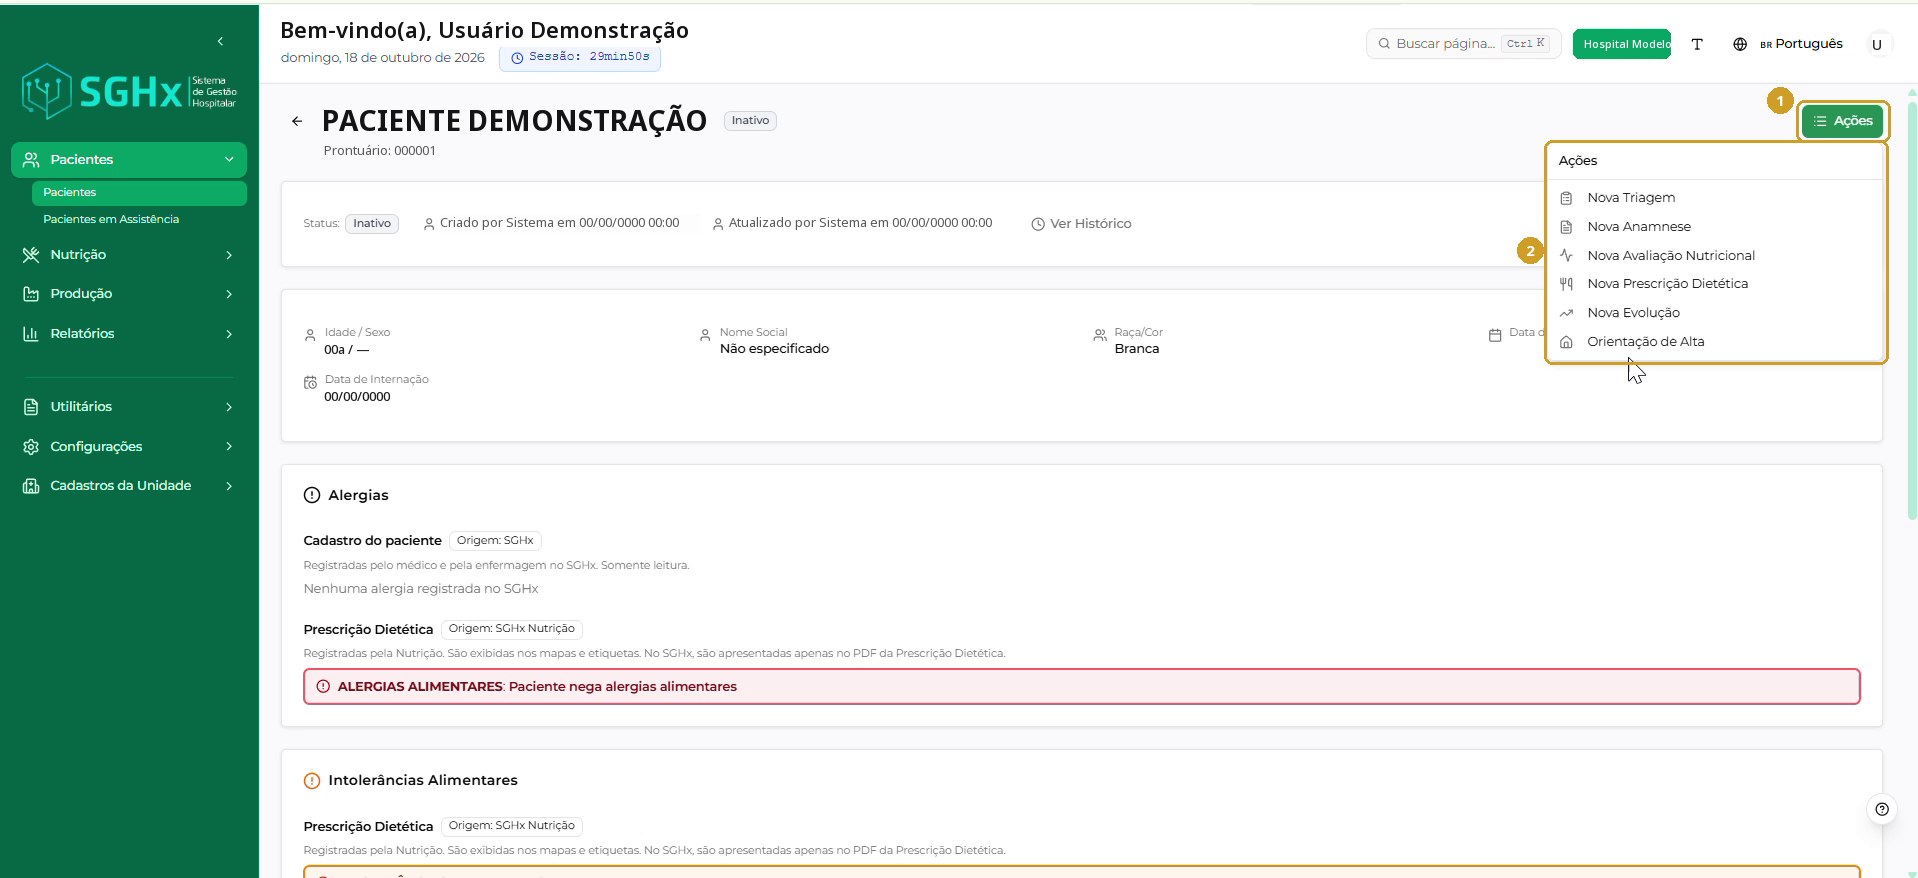The width and height of the screenshot is (1918, 878).
Task: Go back using the arrow beside patient name
Action: pos(297,121)
